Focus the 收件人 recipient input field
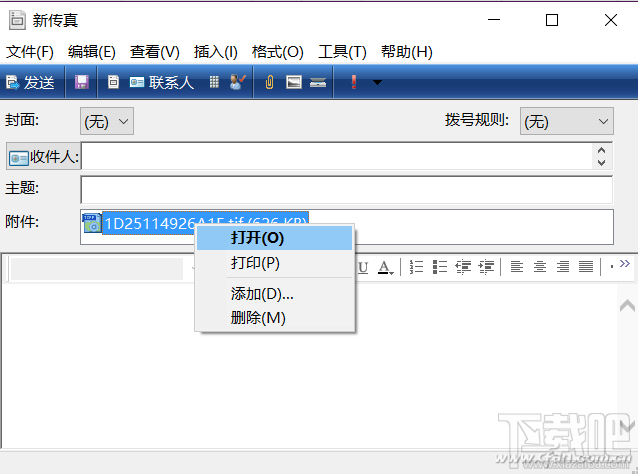Screen dimensions: 638x474 (337, 156)
